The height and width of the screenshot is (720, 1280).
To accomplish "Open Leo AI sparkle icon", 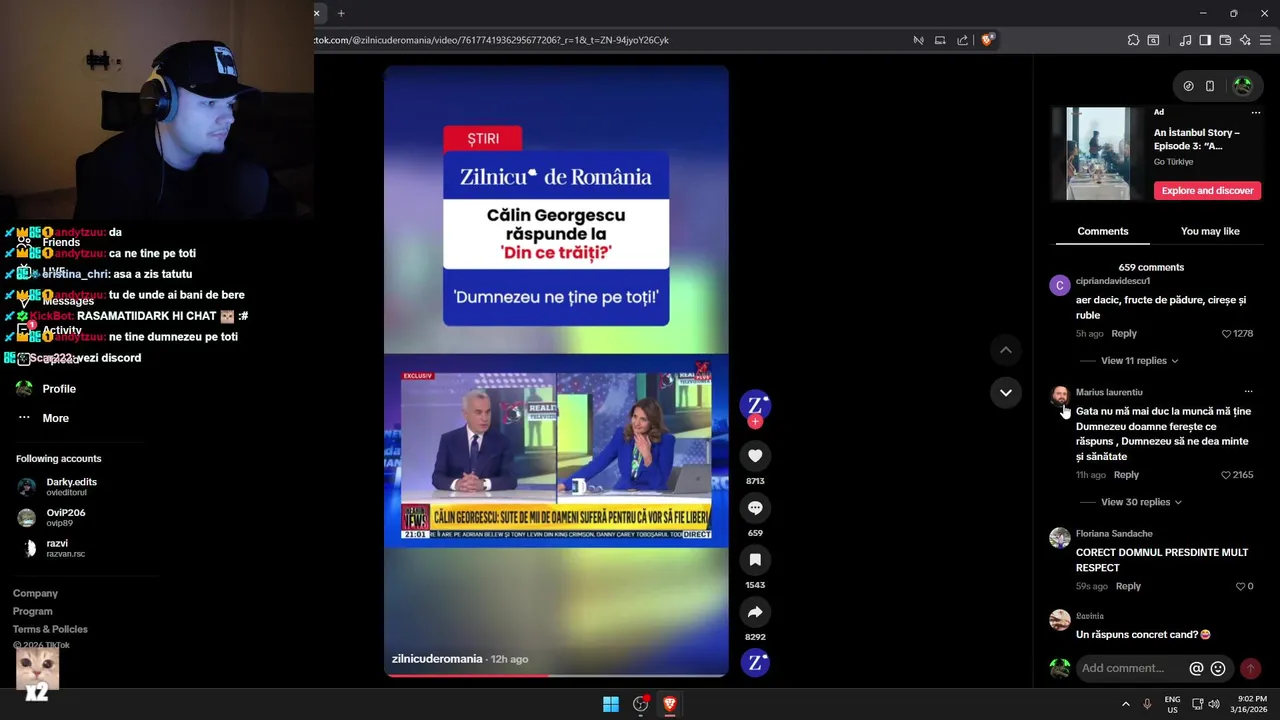I will pos(1245,40).
